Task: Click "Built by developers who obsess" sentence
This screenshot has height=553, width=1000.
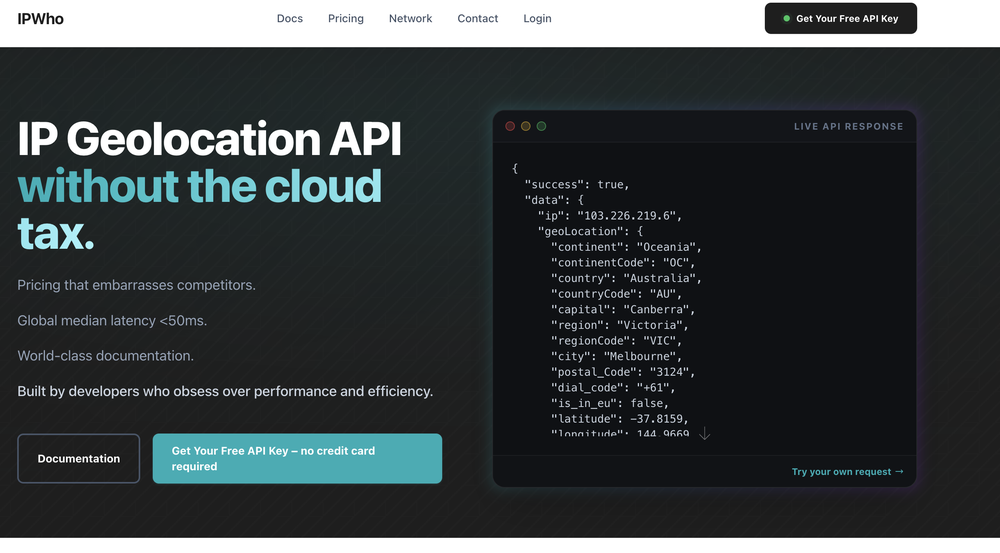Action: tap(225, 392)
